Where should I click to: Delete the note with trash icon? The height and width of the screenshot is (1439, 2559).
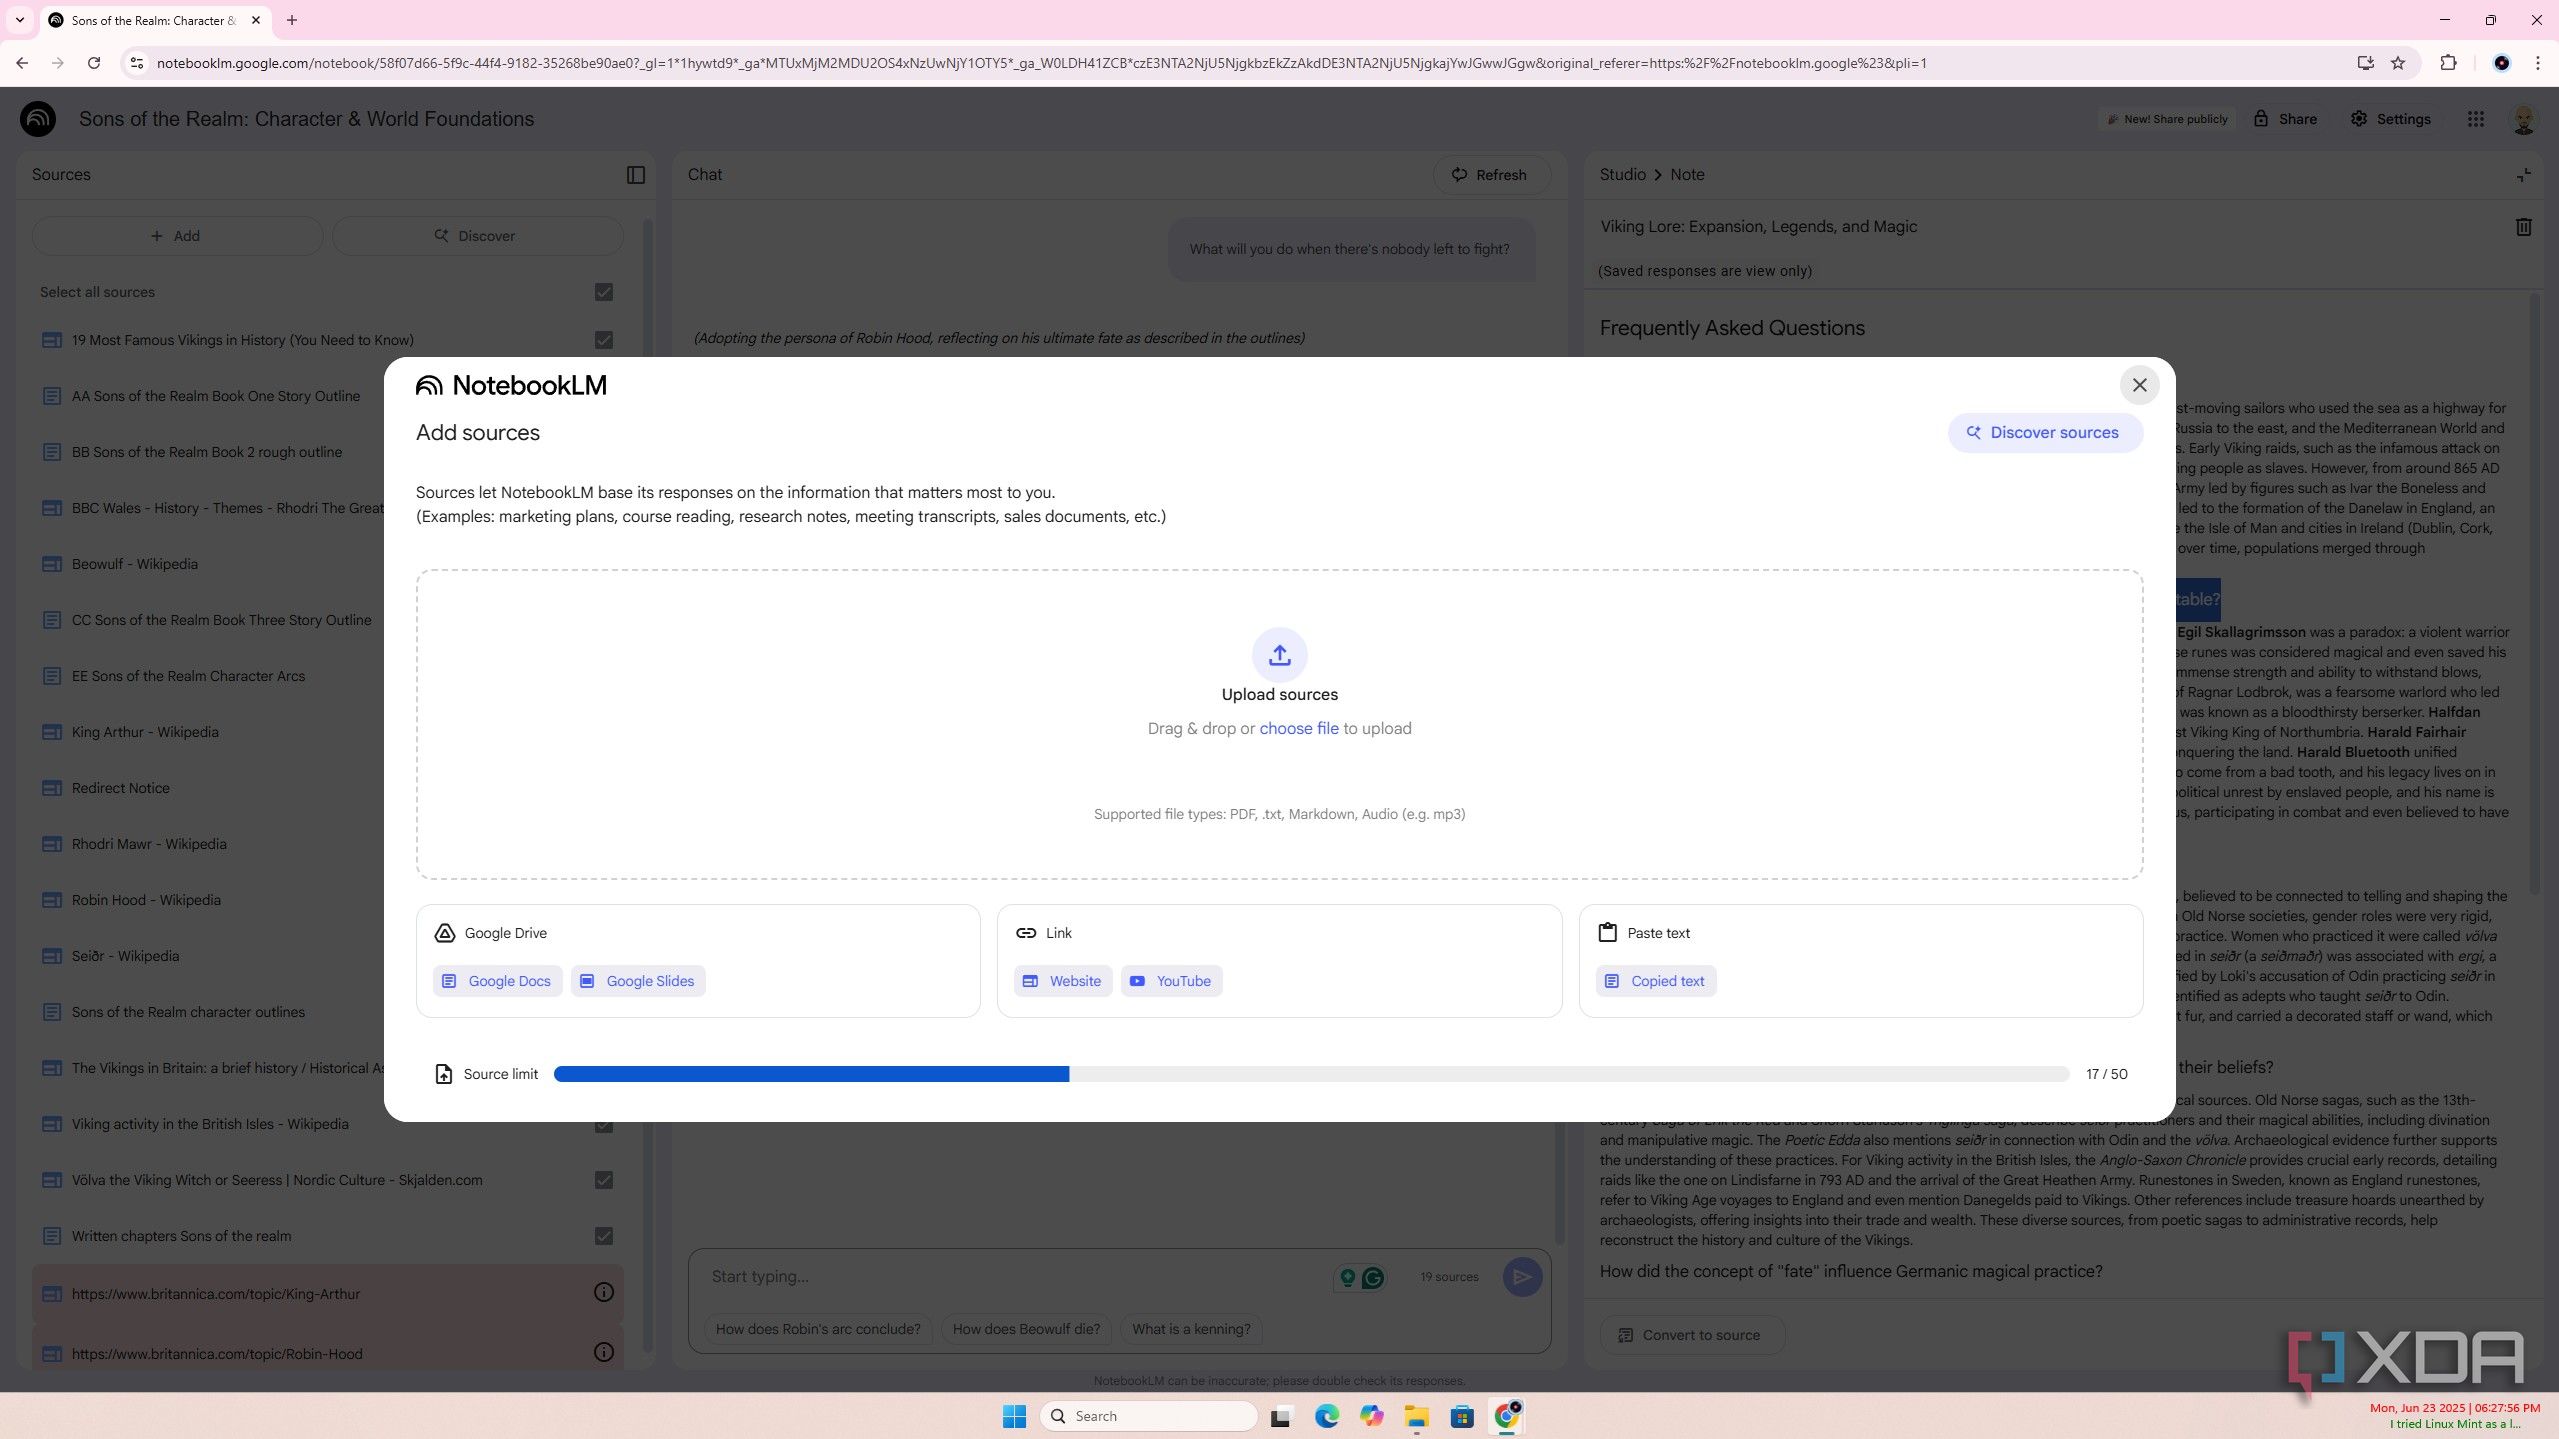(x=2523, y=227)
